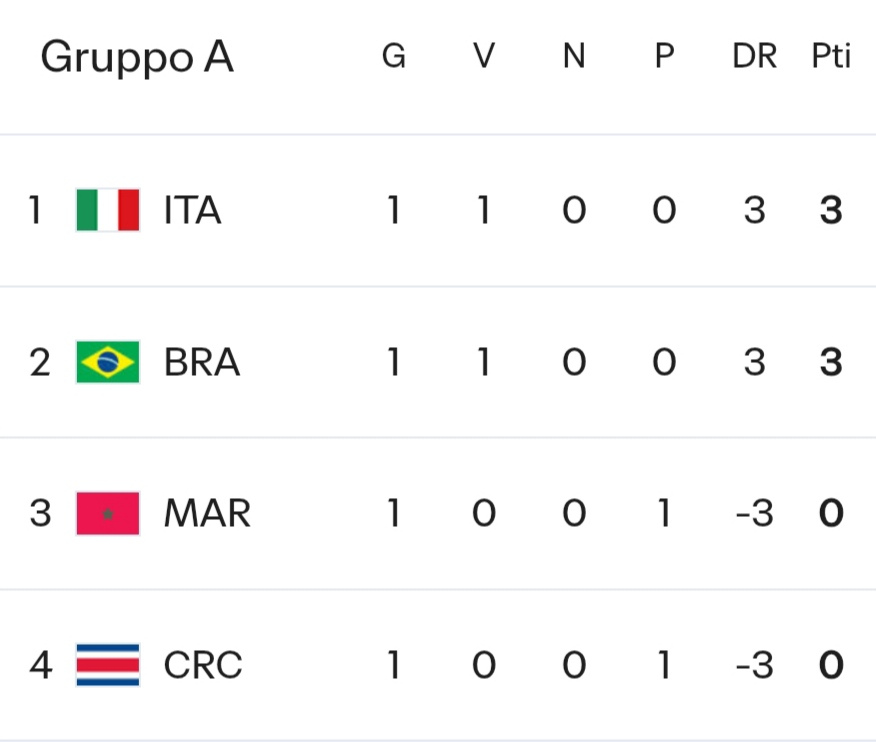Click rank number 1 beside Italy

pos(36,211)
